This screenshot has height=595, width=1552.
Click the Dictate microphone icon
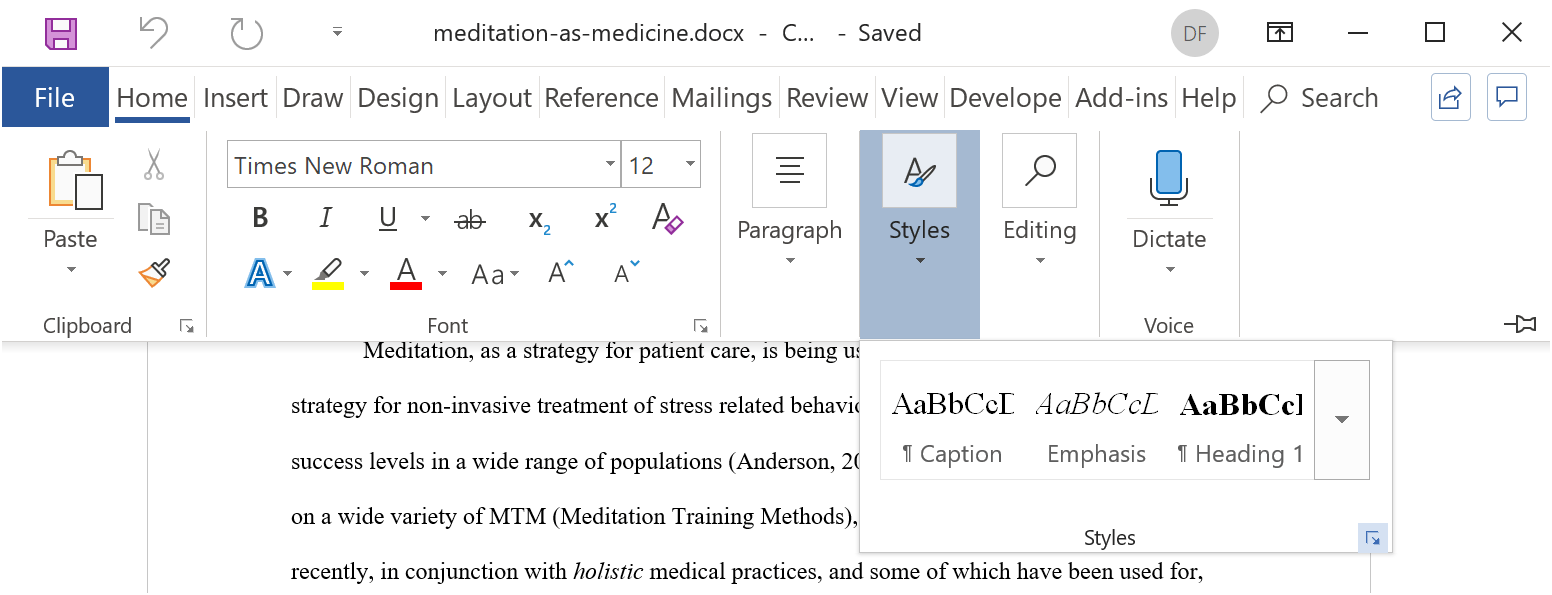pyautogui.click(x=1169, y=178)
